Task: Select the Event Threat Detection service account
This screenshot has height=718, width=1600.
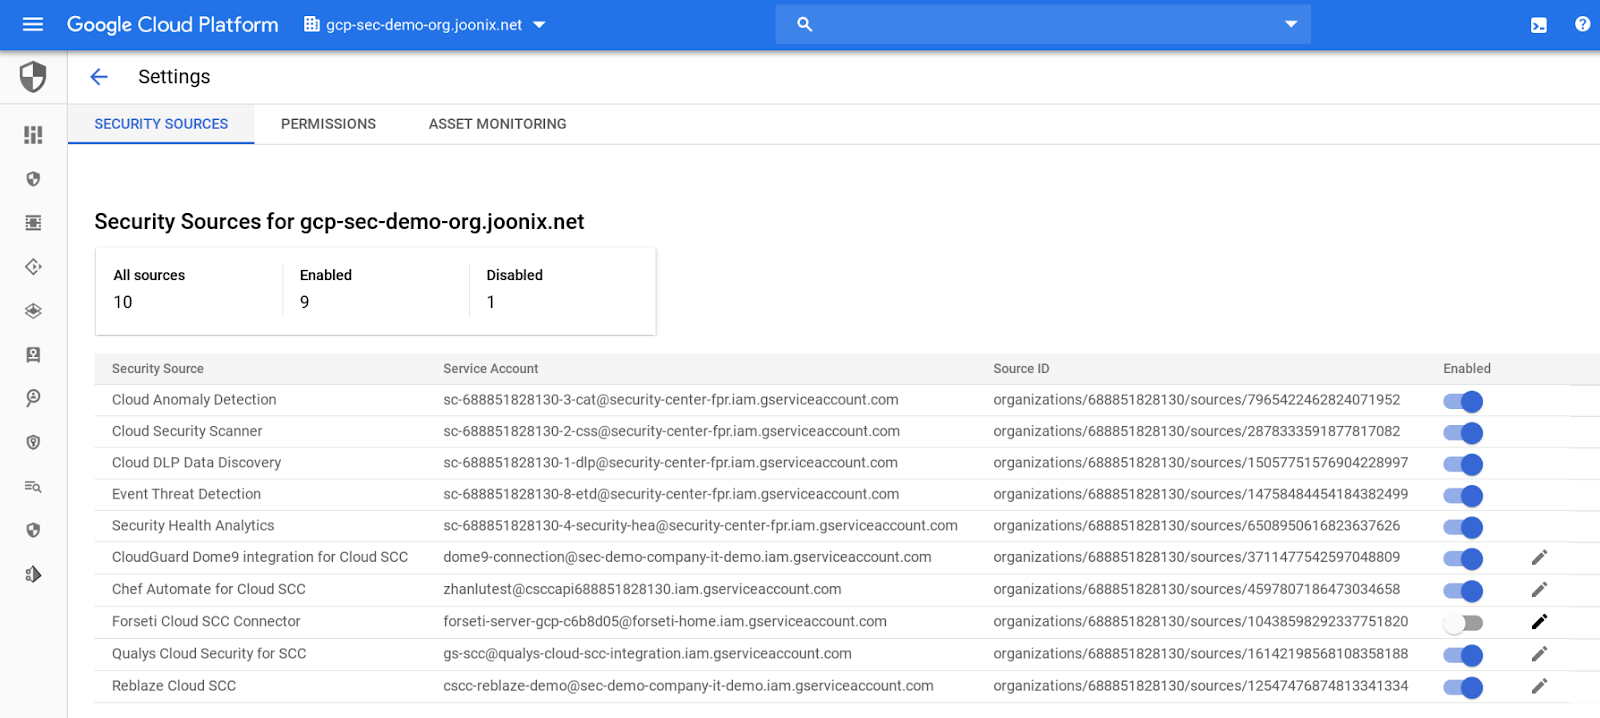Action: [671, 494]
